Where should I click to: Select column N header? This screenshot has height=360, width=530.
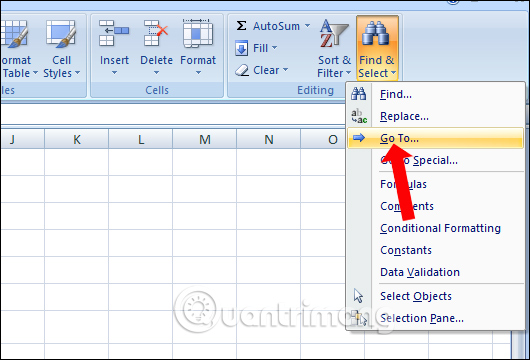pyautogui.click(x=268, y=139)
